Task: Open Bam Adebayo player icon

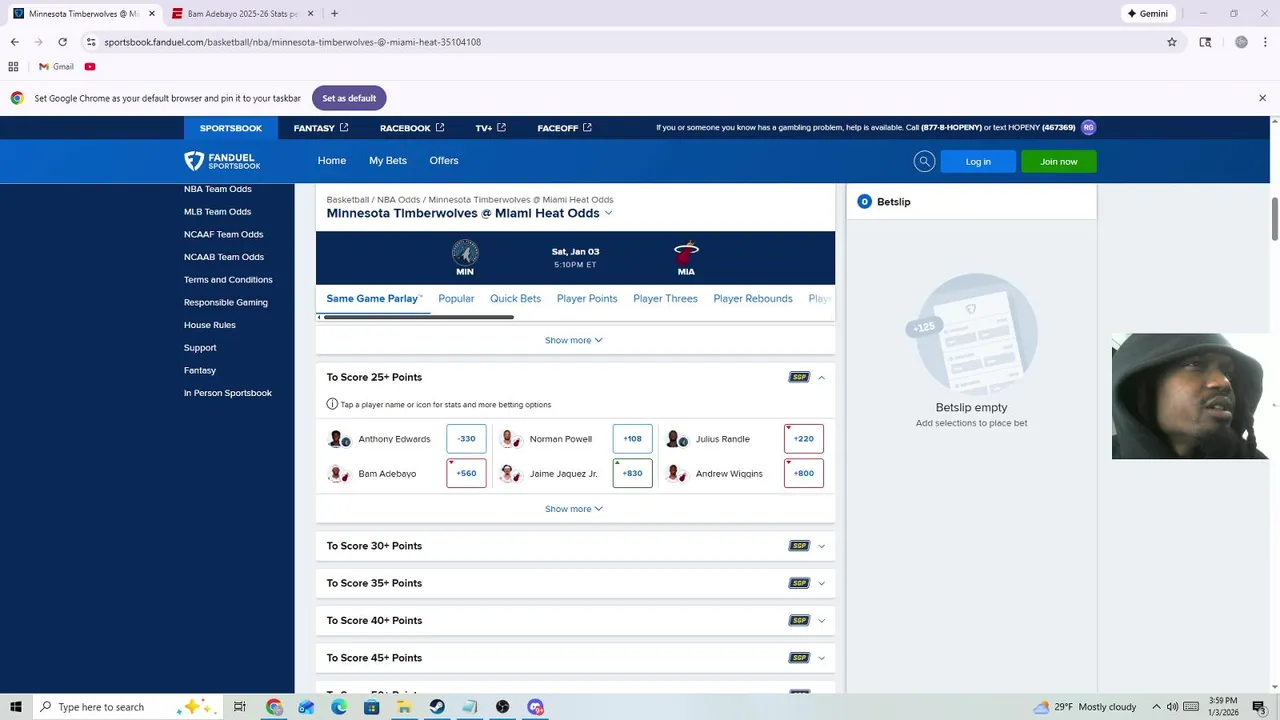Action: pos(338,474)
